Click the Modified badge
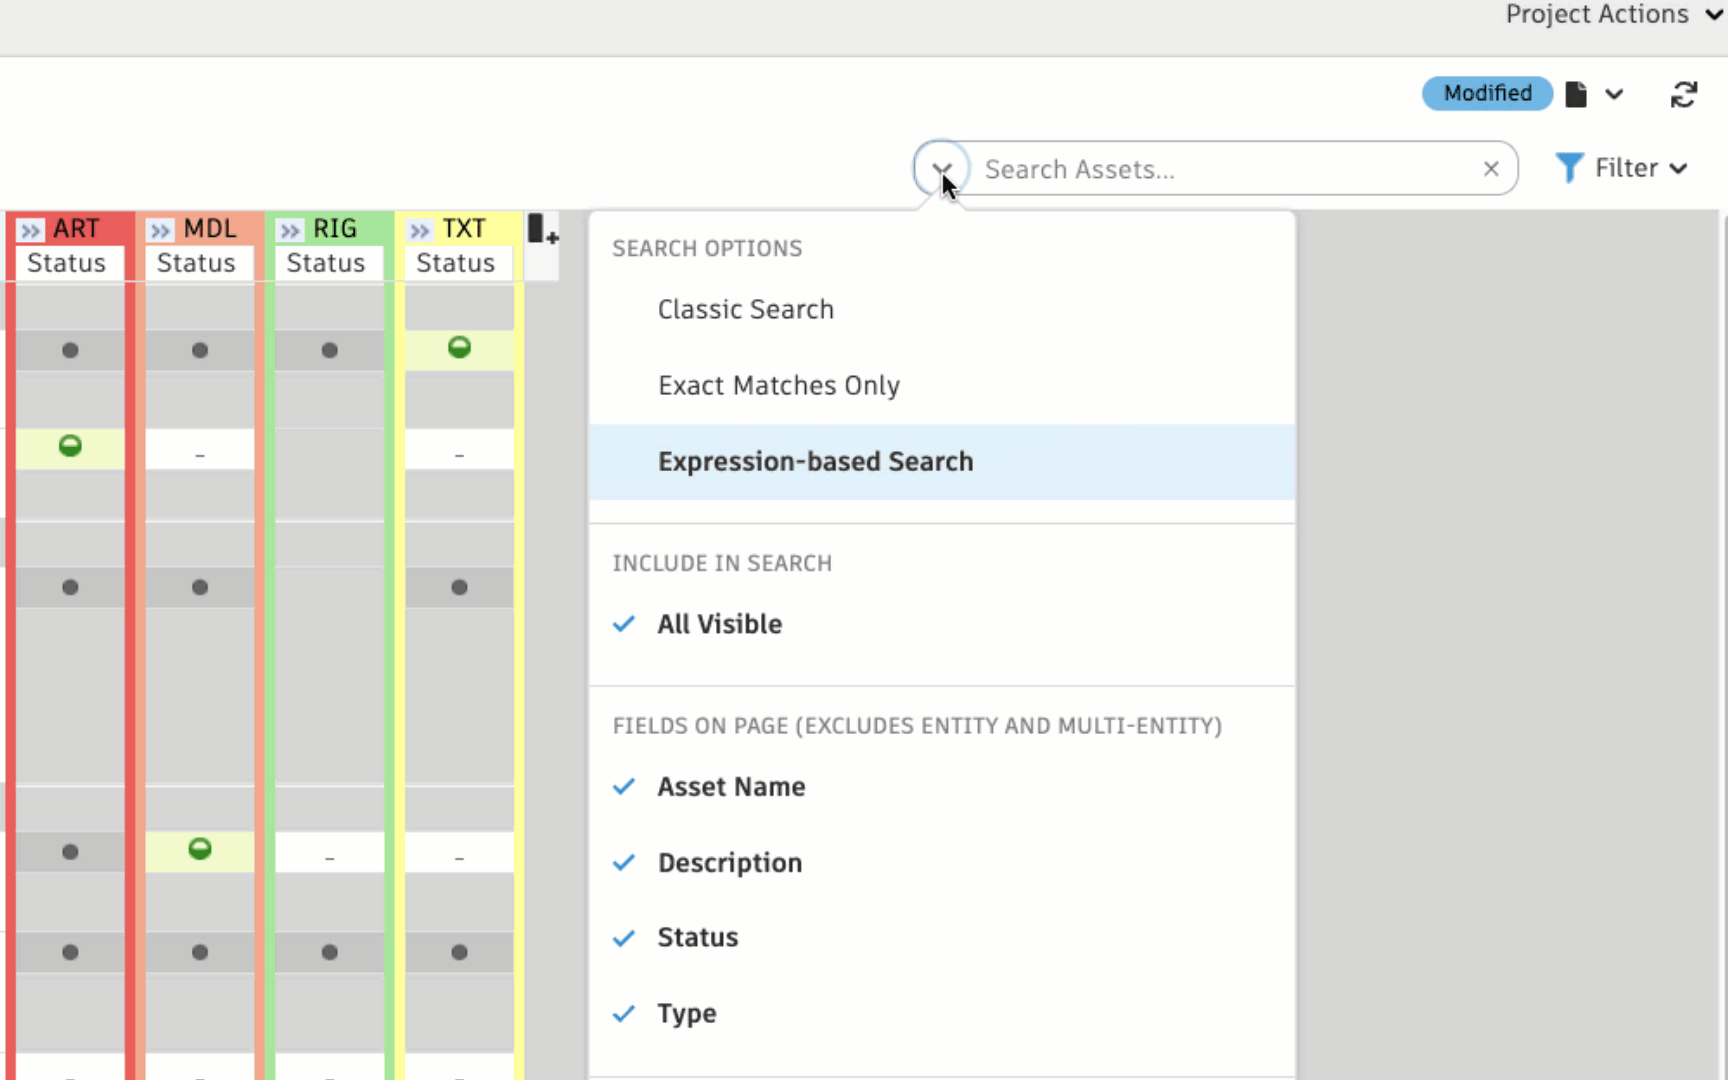 click(1487, 93)
